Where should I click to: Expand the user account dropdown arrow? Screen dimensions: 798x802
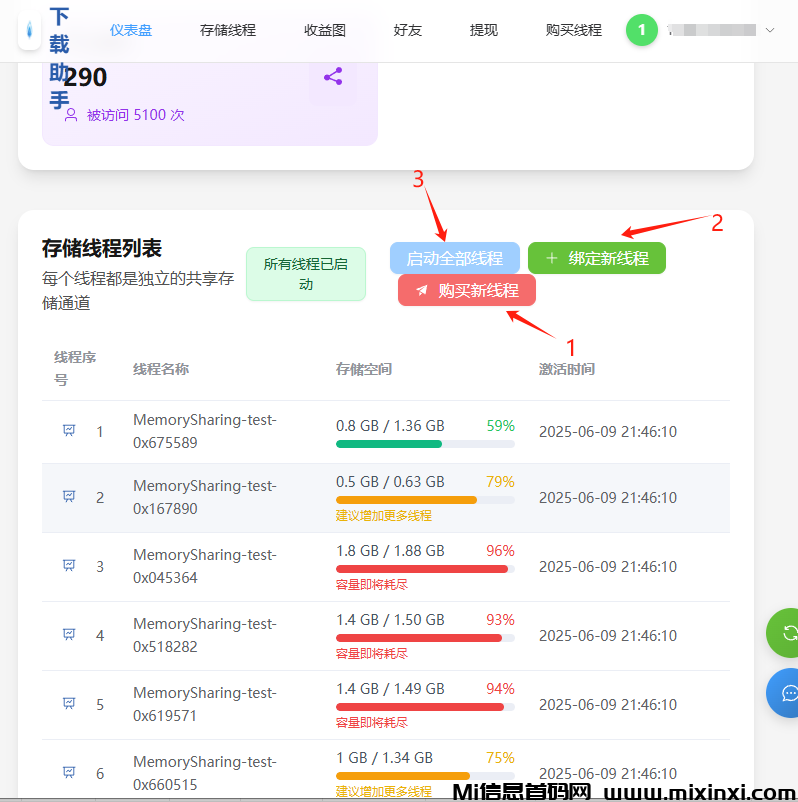(769, 30)
